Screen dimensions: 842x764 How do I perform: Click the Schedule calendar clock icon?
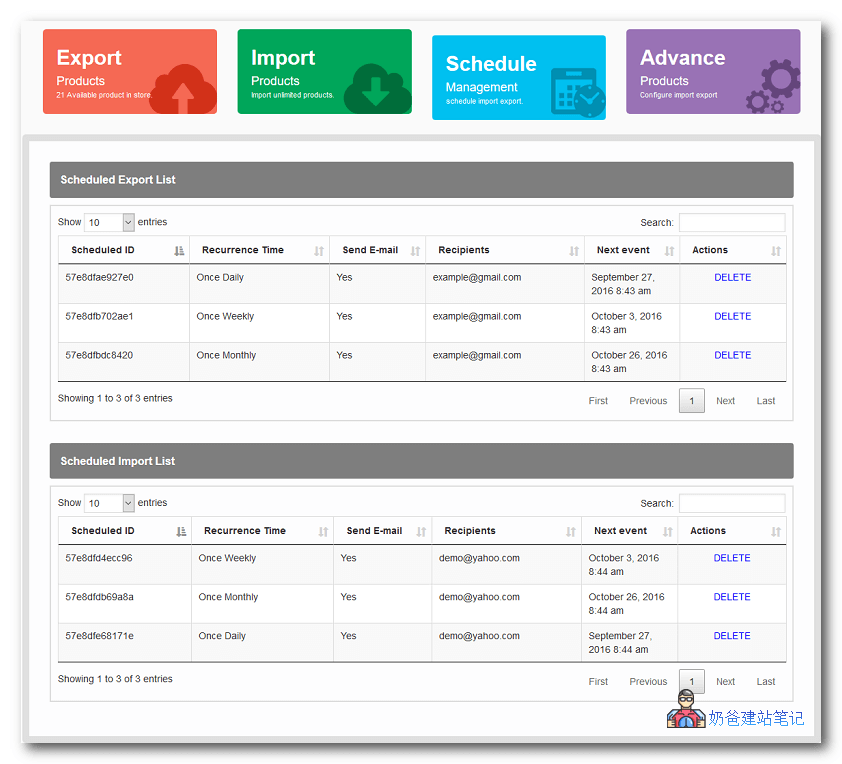(x=577, y=93)
